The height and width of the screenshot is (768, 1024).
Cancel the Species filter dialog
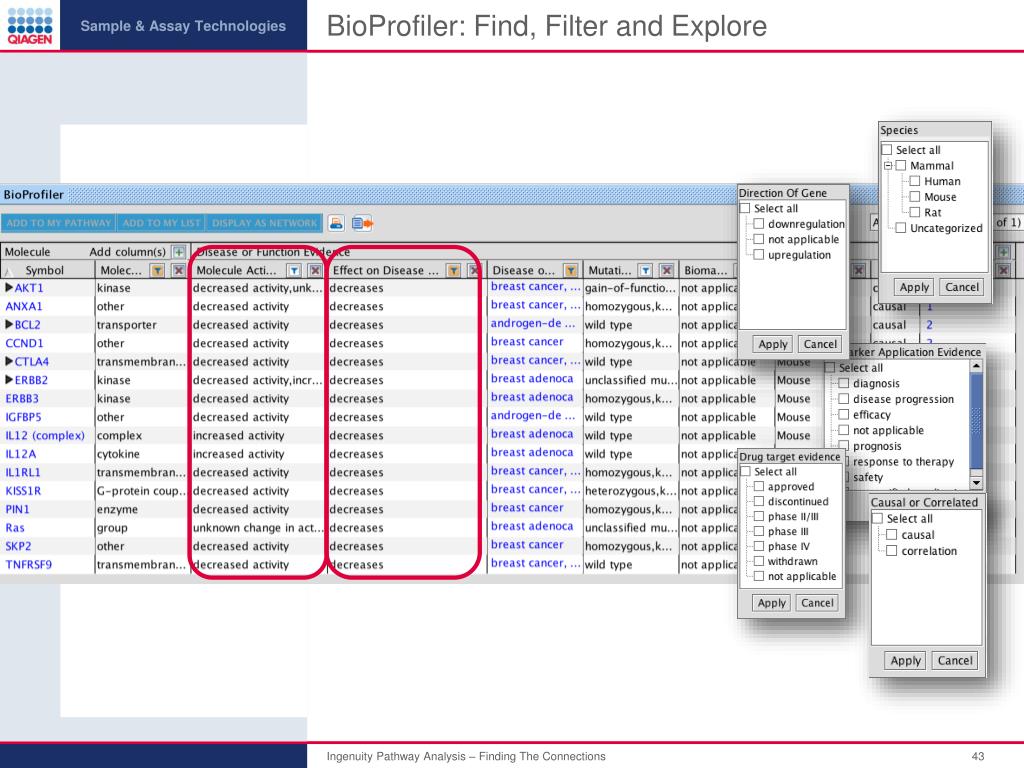coord(962,287)
